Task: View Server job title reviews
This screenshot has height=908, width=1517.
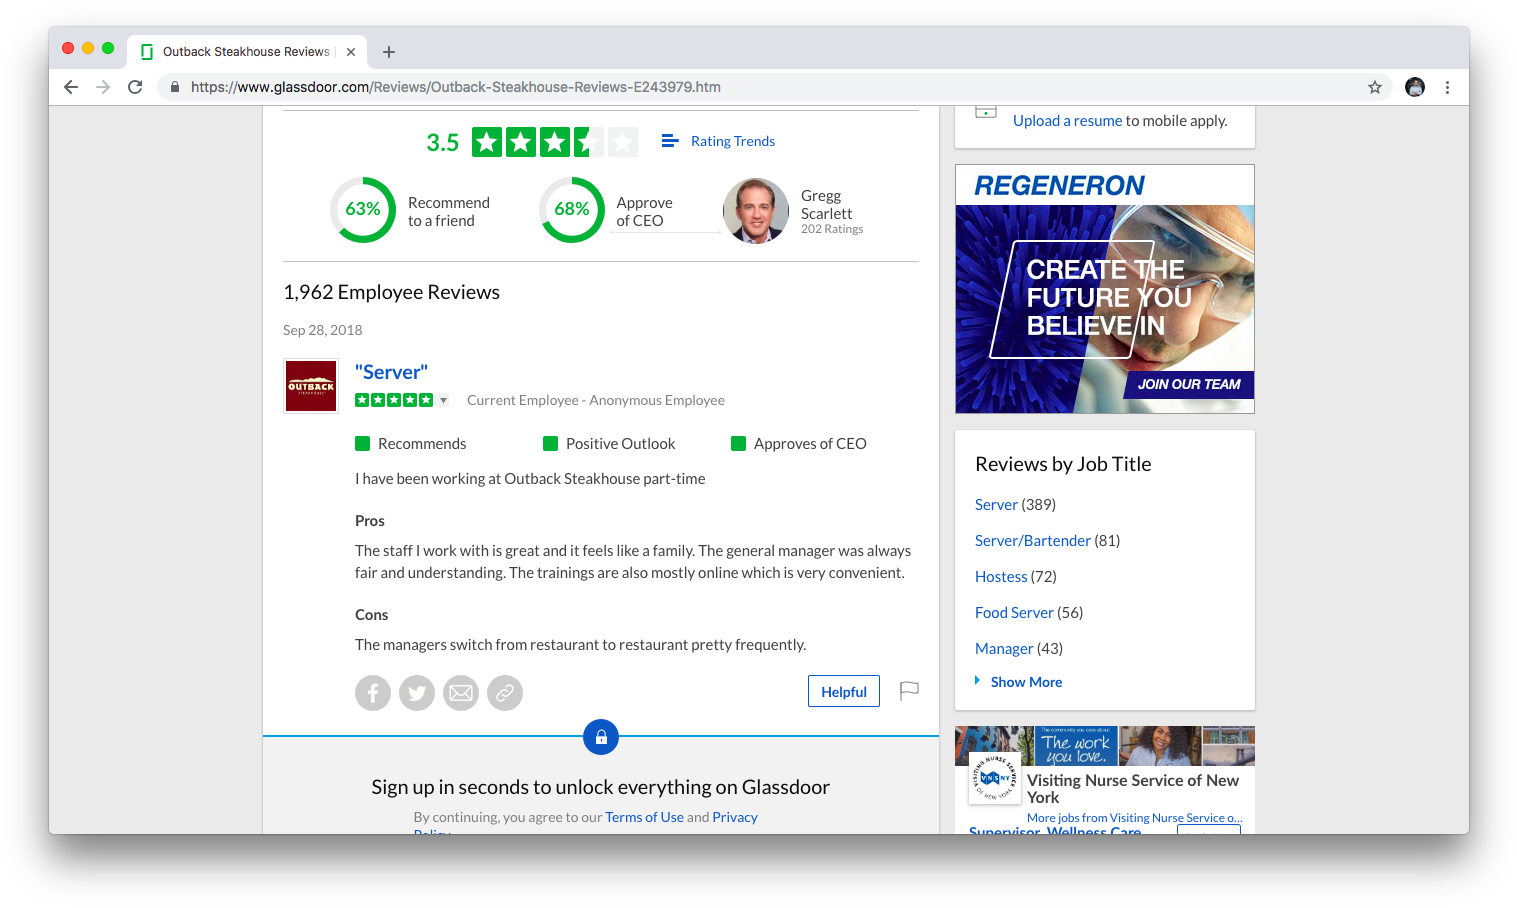Action: [x=996, y=505]
